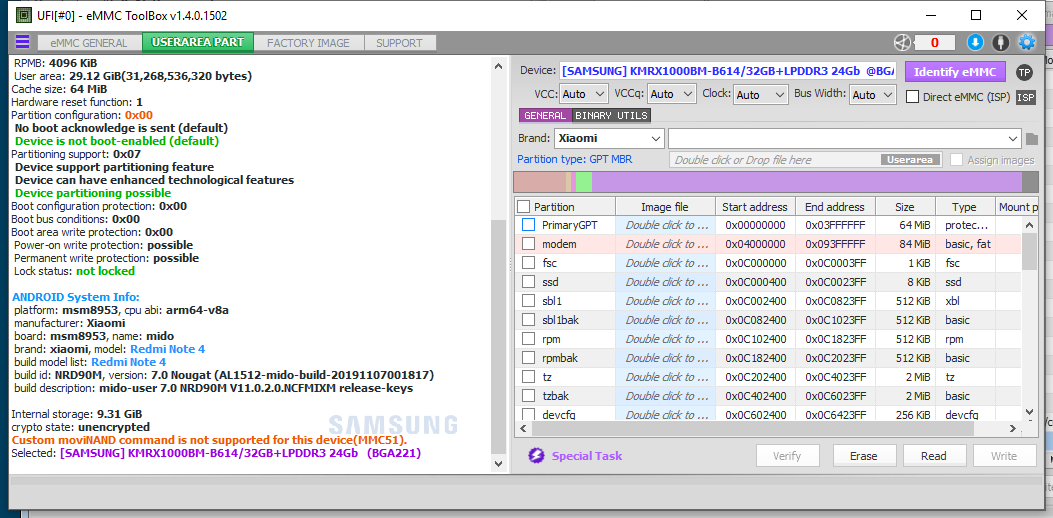Click the large purple userdata partition bar segment

(x=807, y=182)
